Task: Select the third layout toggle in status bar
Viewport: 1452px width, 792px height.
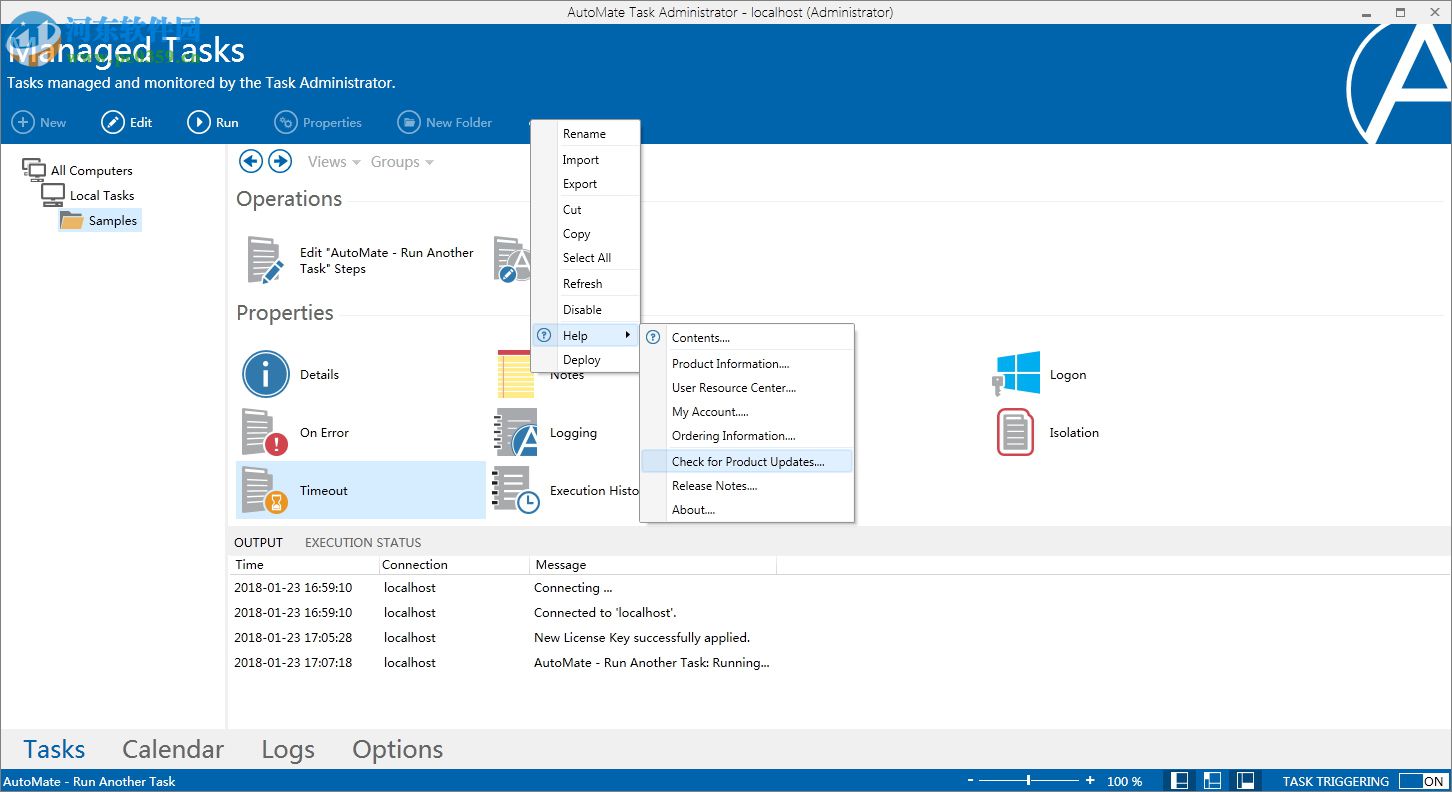Action: click(x=1246, y=781)
